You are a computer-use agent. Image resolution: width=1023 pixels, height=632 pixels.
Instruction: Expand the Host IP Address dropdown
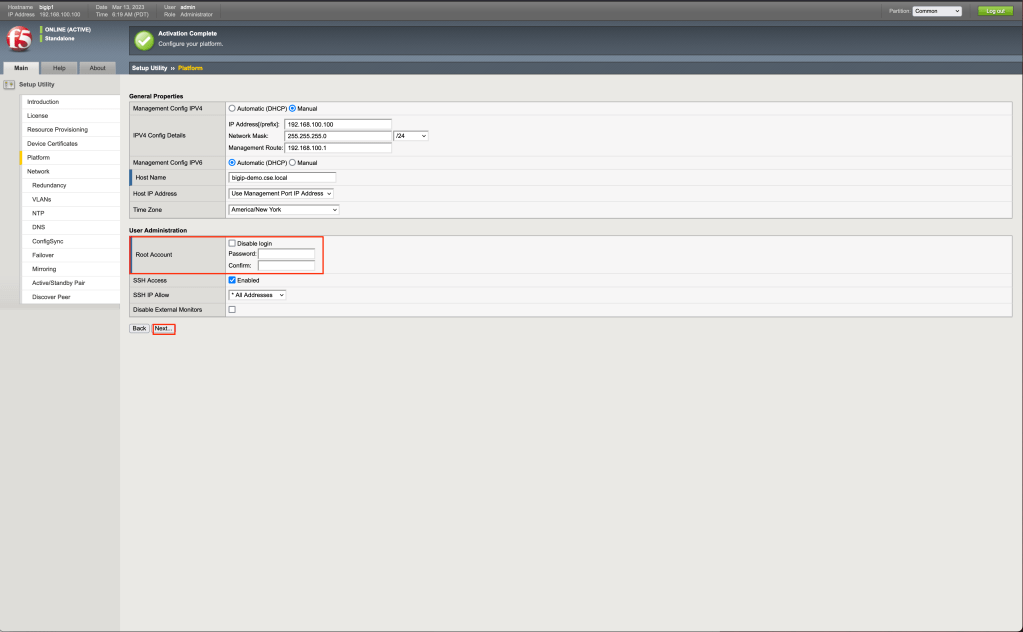pos(281,193)
